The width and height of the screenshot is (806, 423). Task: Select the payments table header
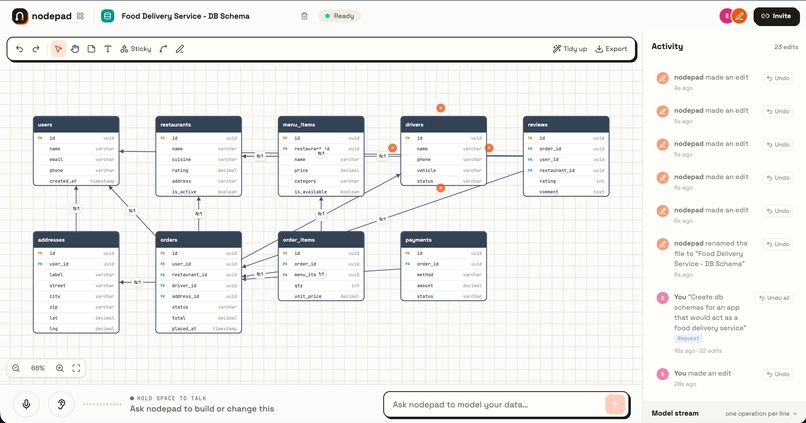tap(444, 240)
